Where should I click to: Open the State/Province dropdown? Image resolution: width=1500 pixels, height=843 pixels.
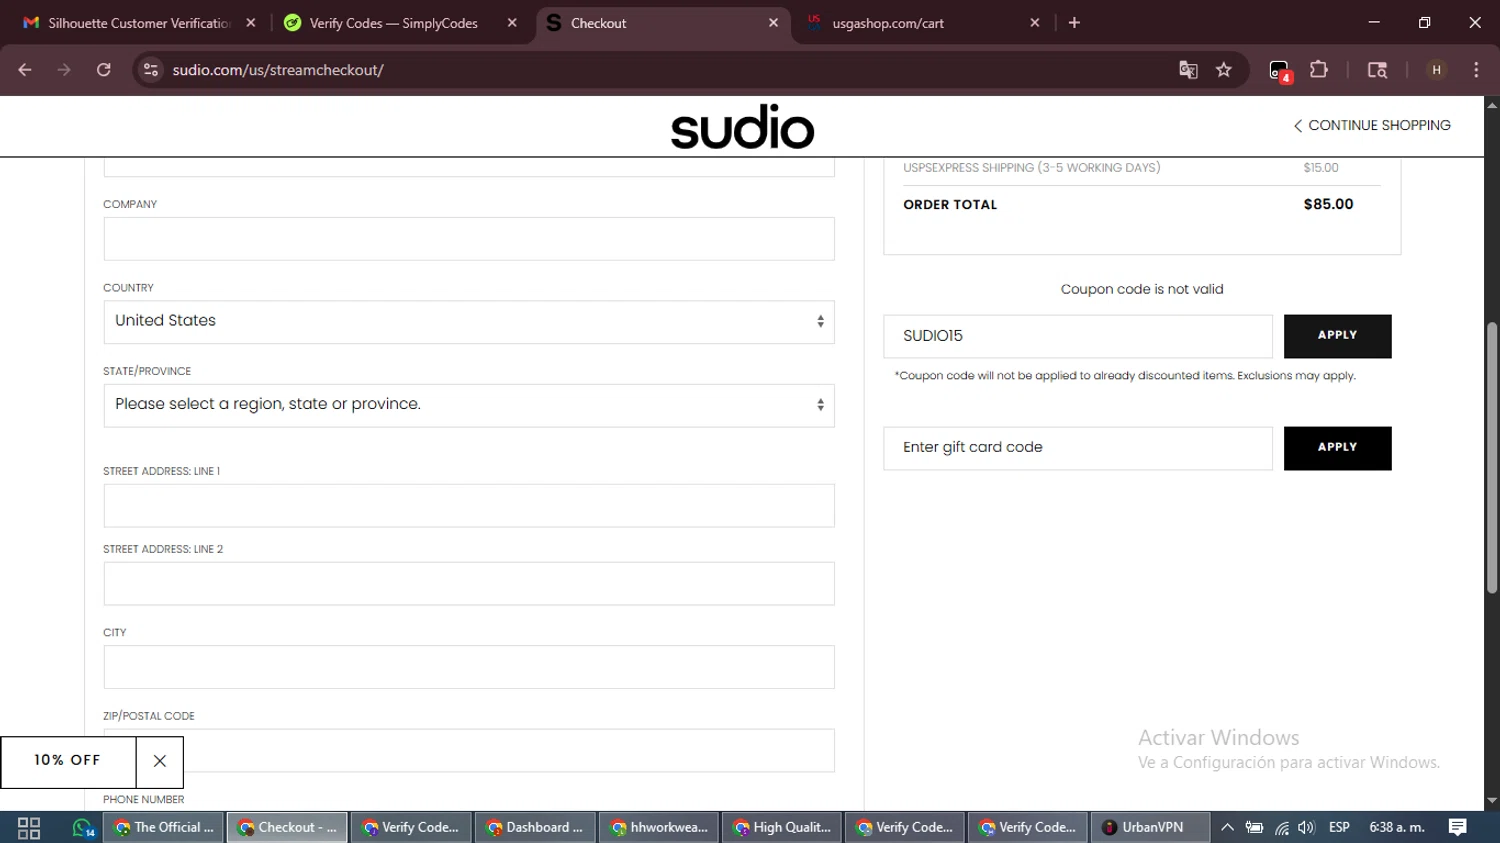(469, 406)
